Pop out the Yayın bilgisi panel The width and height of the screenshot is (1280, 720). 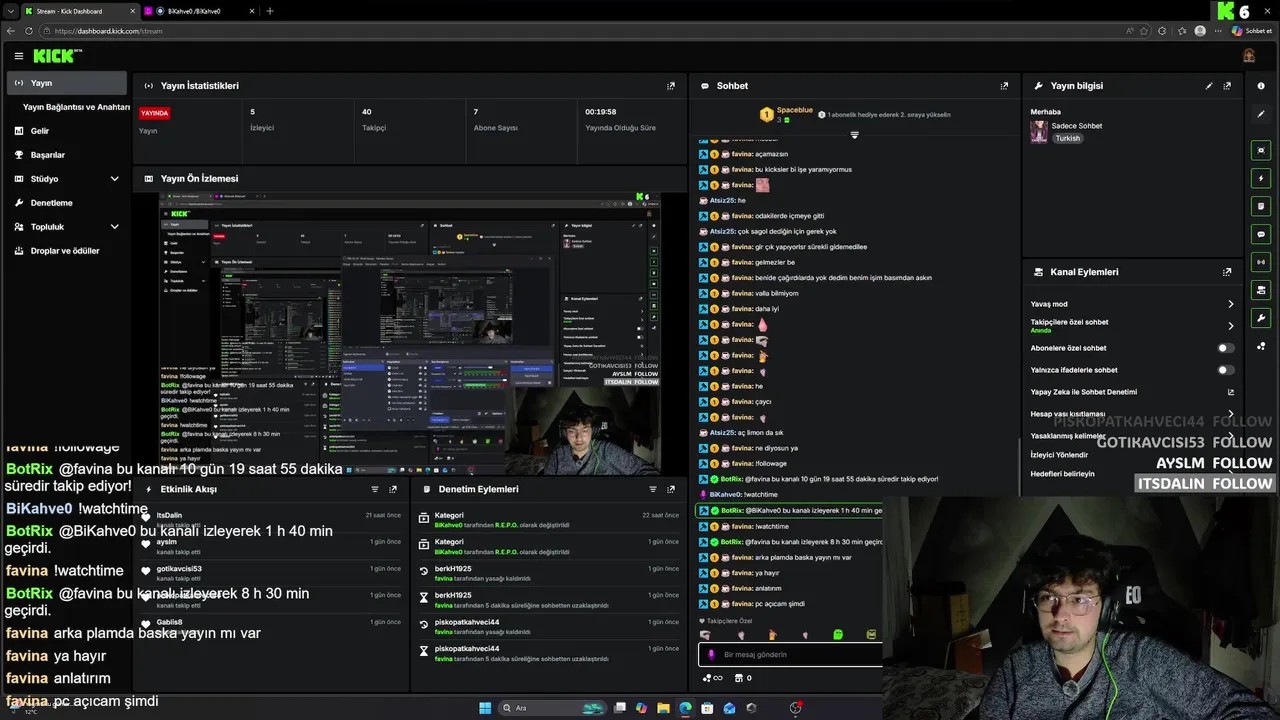coord(1227,86)
